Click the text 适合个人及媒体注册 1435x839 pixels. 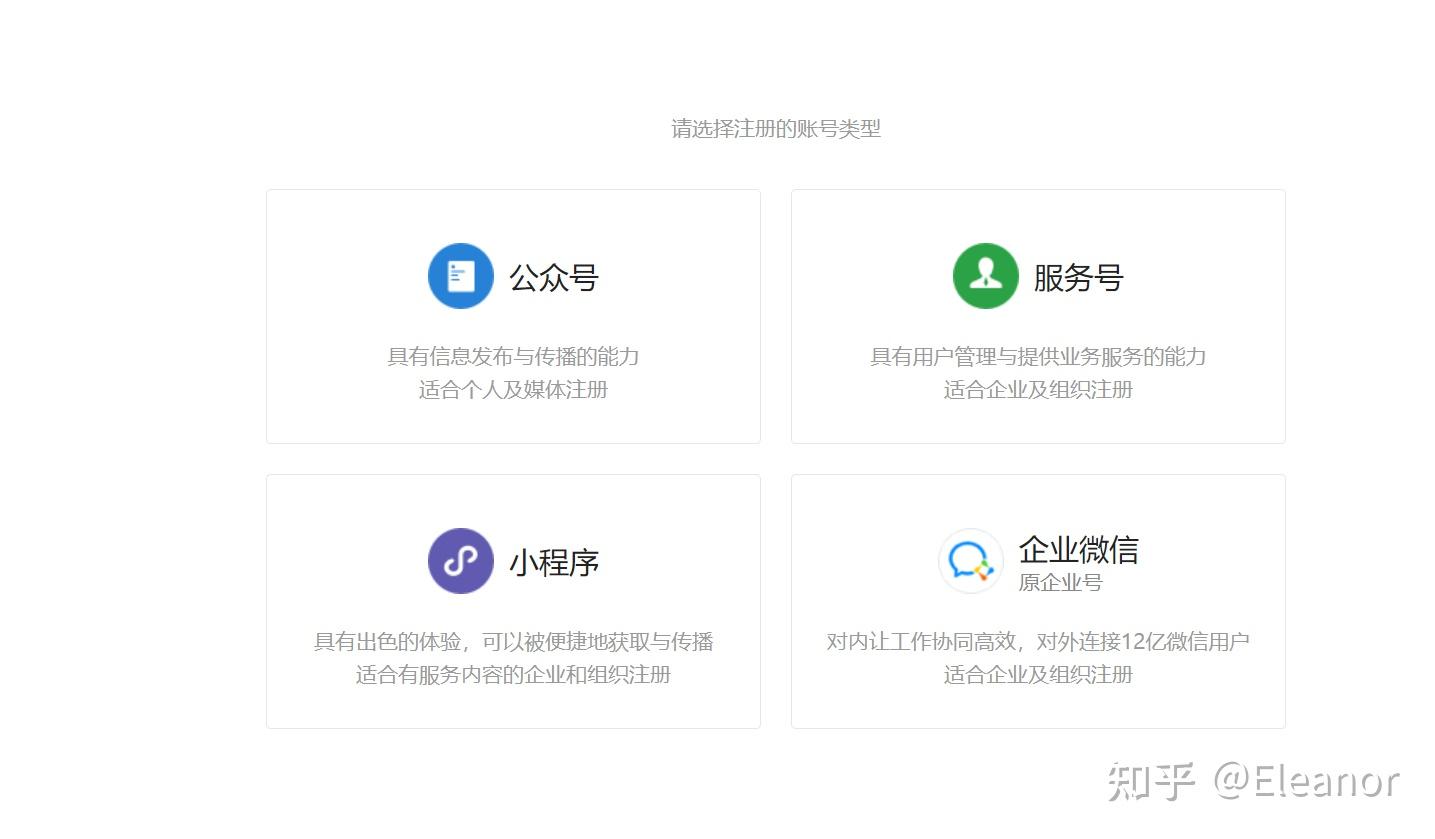tap(513, 390)
